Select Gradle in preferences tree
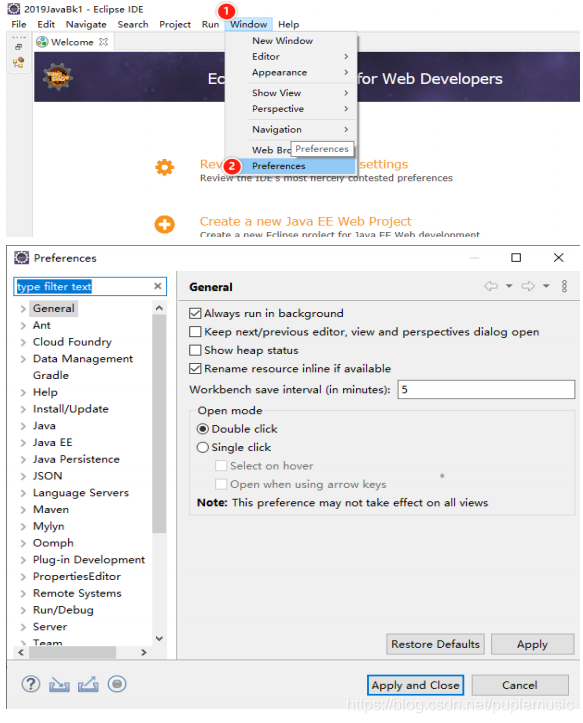The height and width of the screenshot is (723, 583). coord(51,376)
